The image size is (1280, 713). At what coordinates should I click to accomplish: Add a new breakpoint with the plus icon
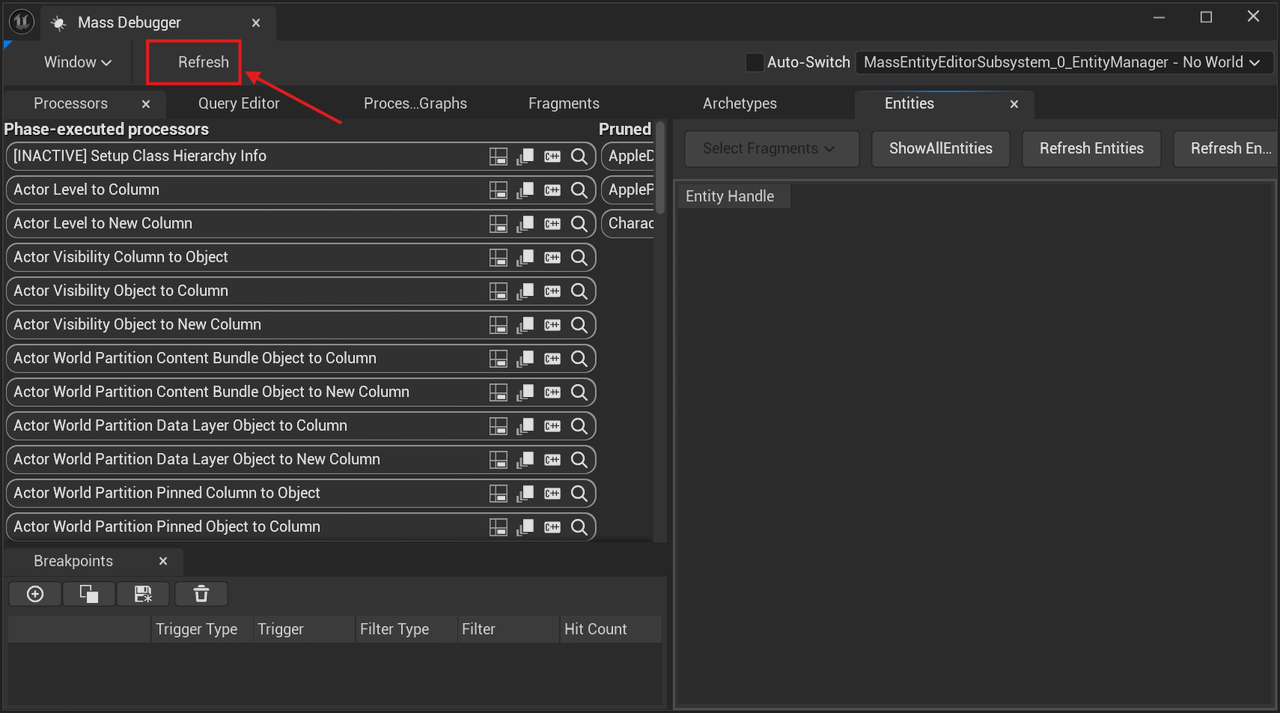[35, 594]
